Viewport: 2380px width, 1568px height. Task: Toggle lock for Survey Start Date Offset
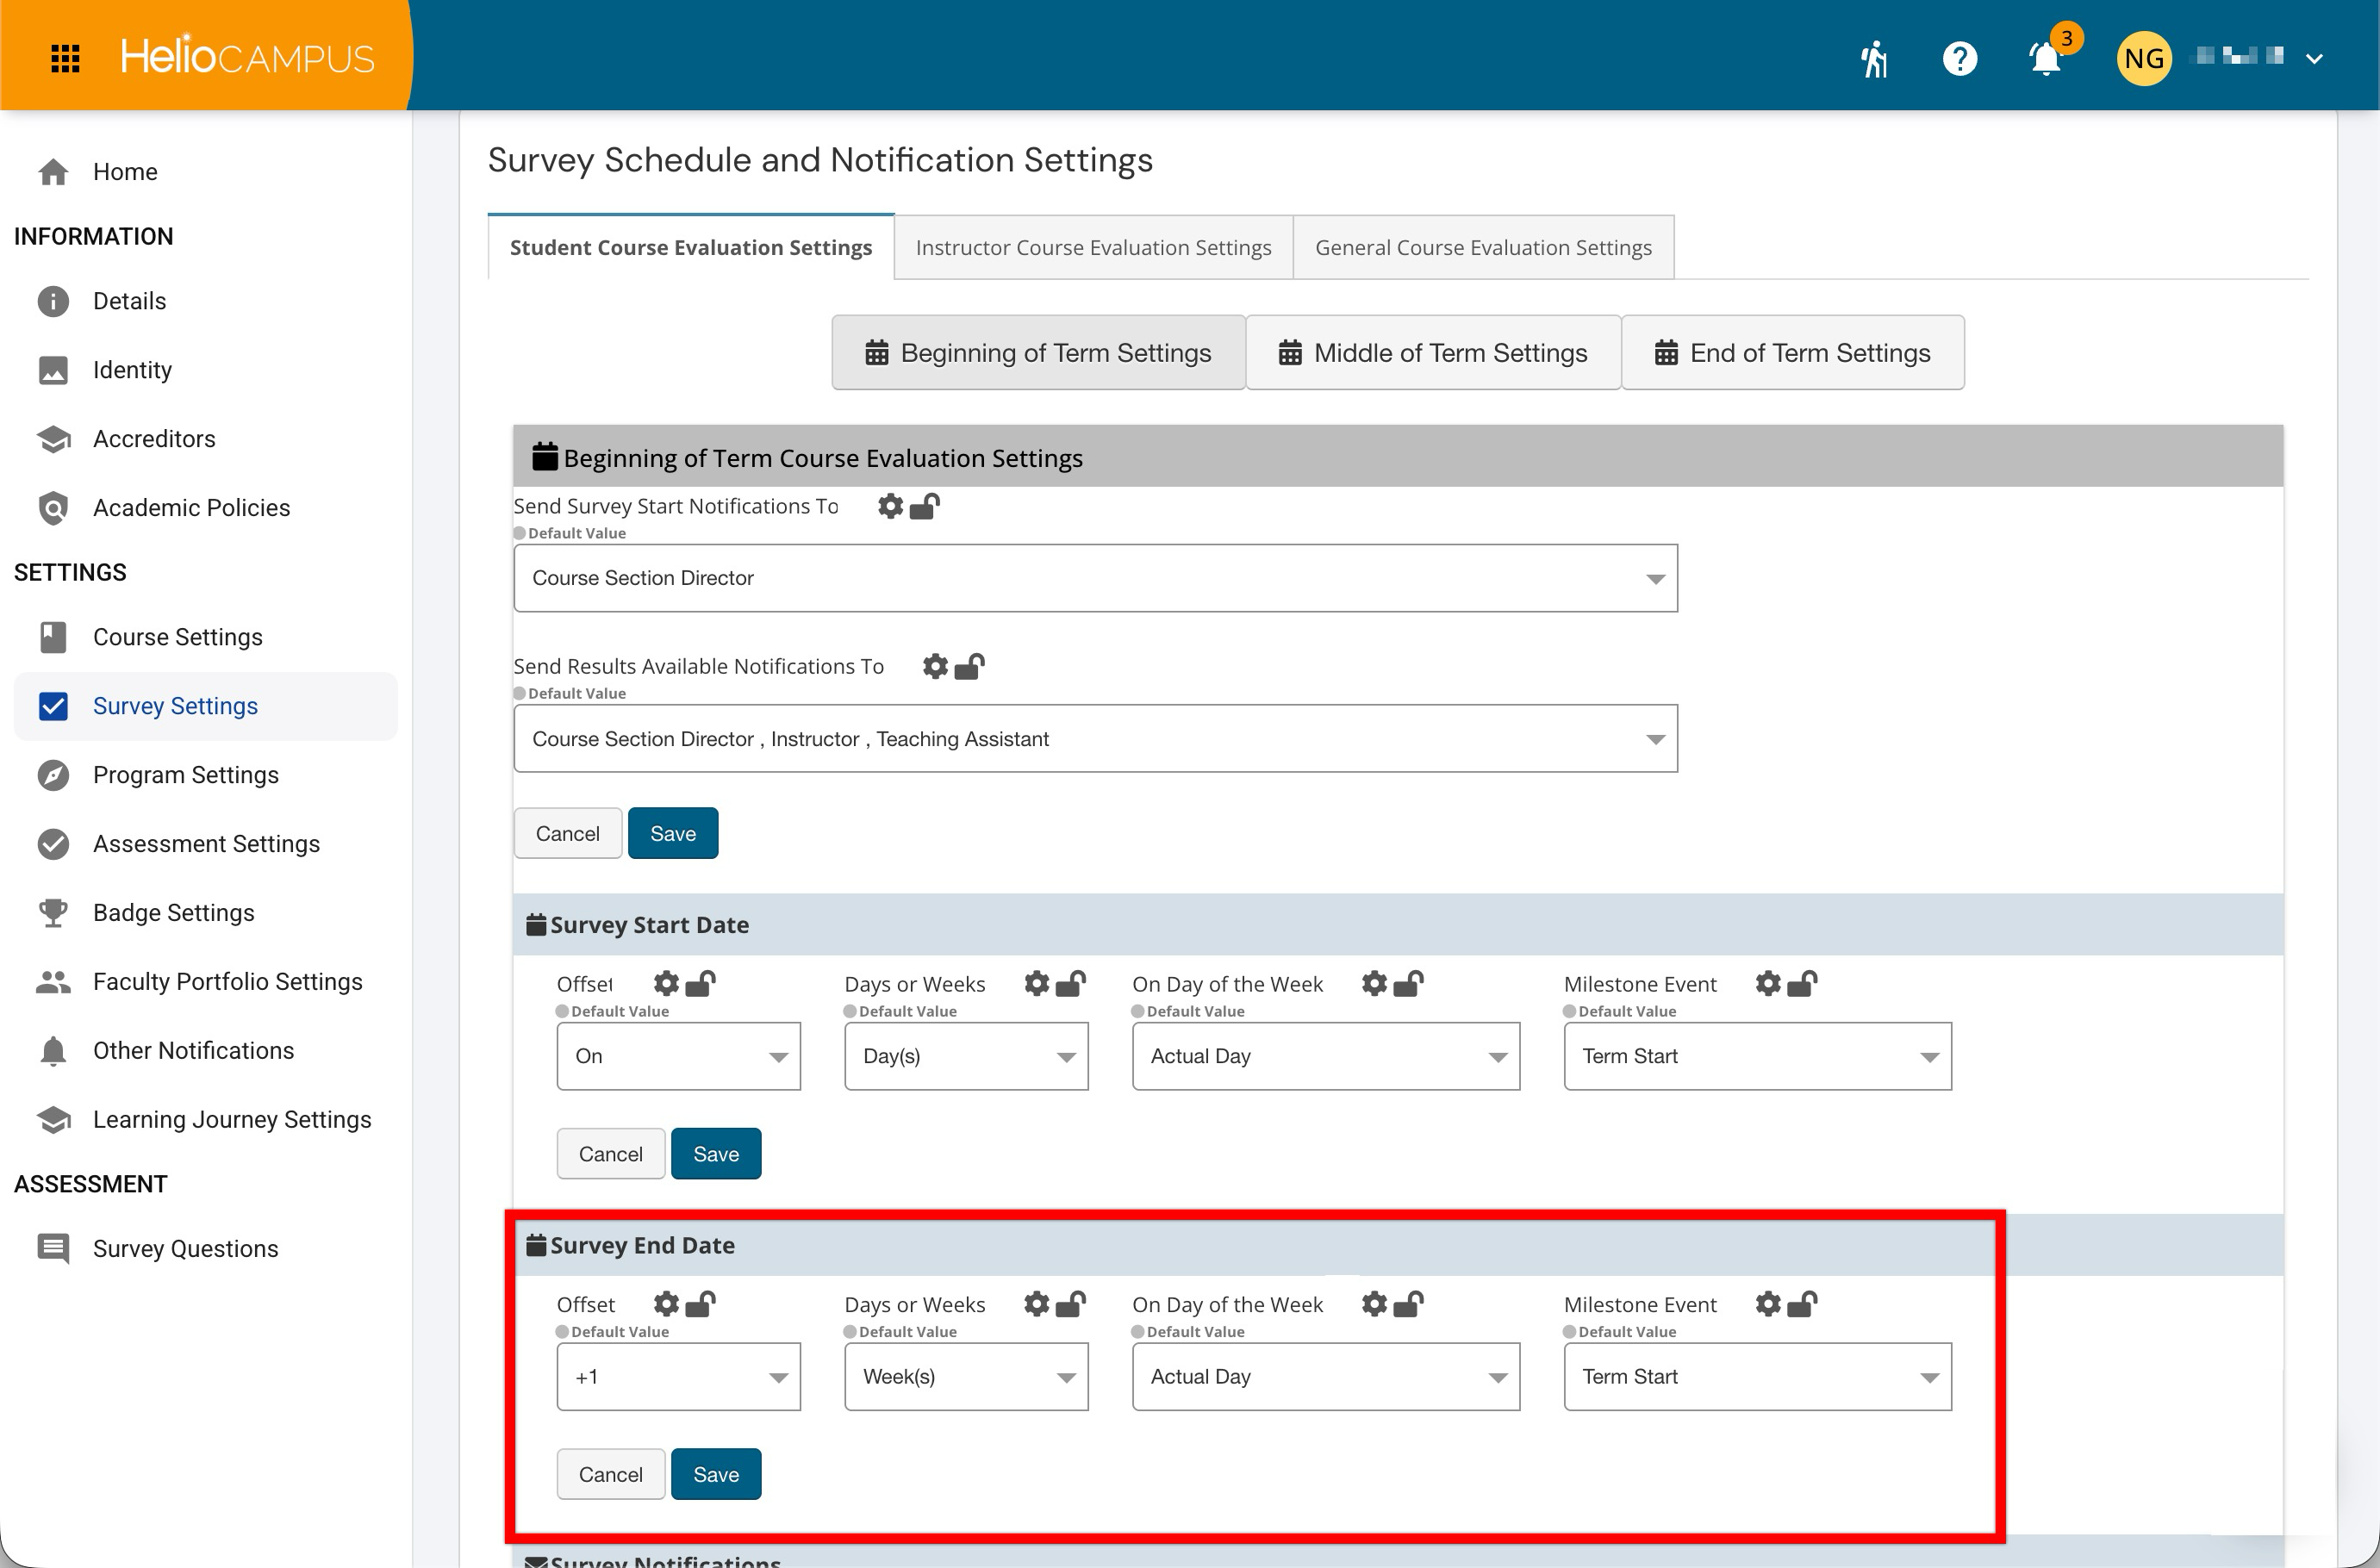(x=700, y=983)
